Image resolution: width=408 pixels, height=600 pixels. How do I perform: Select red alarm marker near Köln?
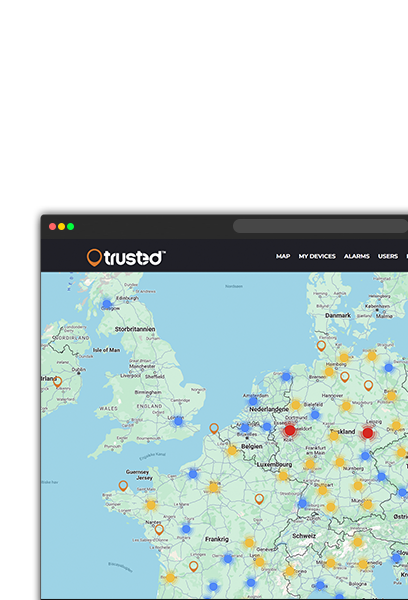pos(290,430)
